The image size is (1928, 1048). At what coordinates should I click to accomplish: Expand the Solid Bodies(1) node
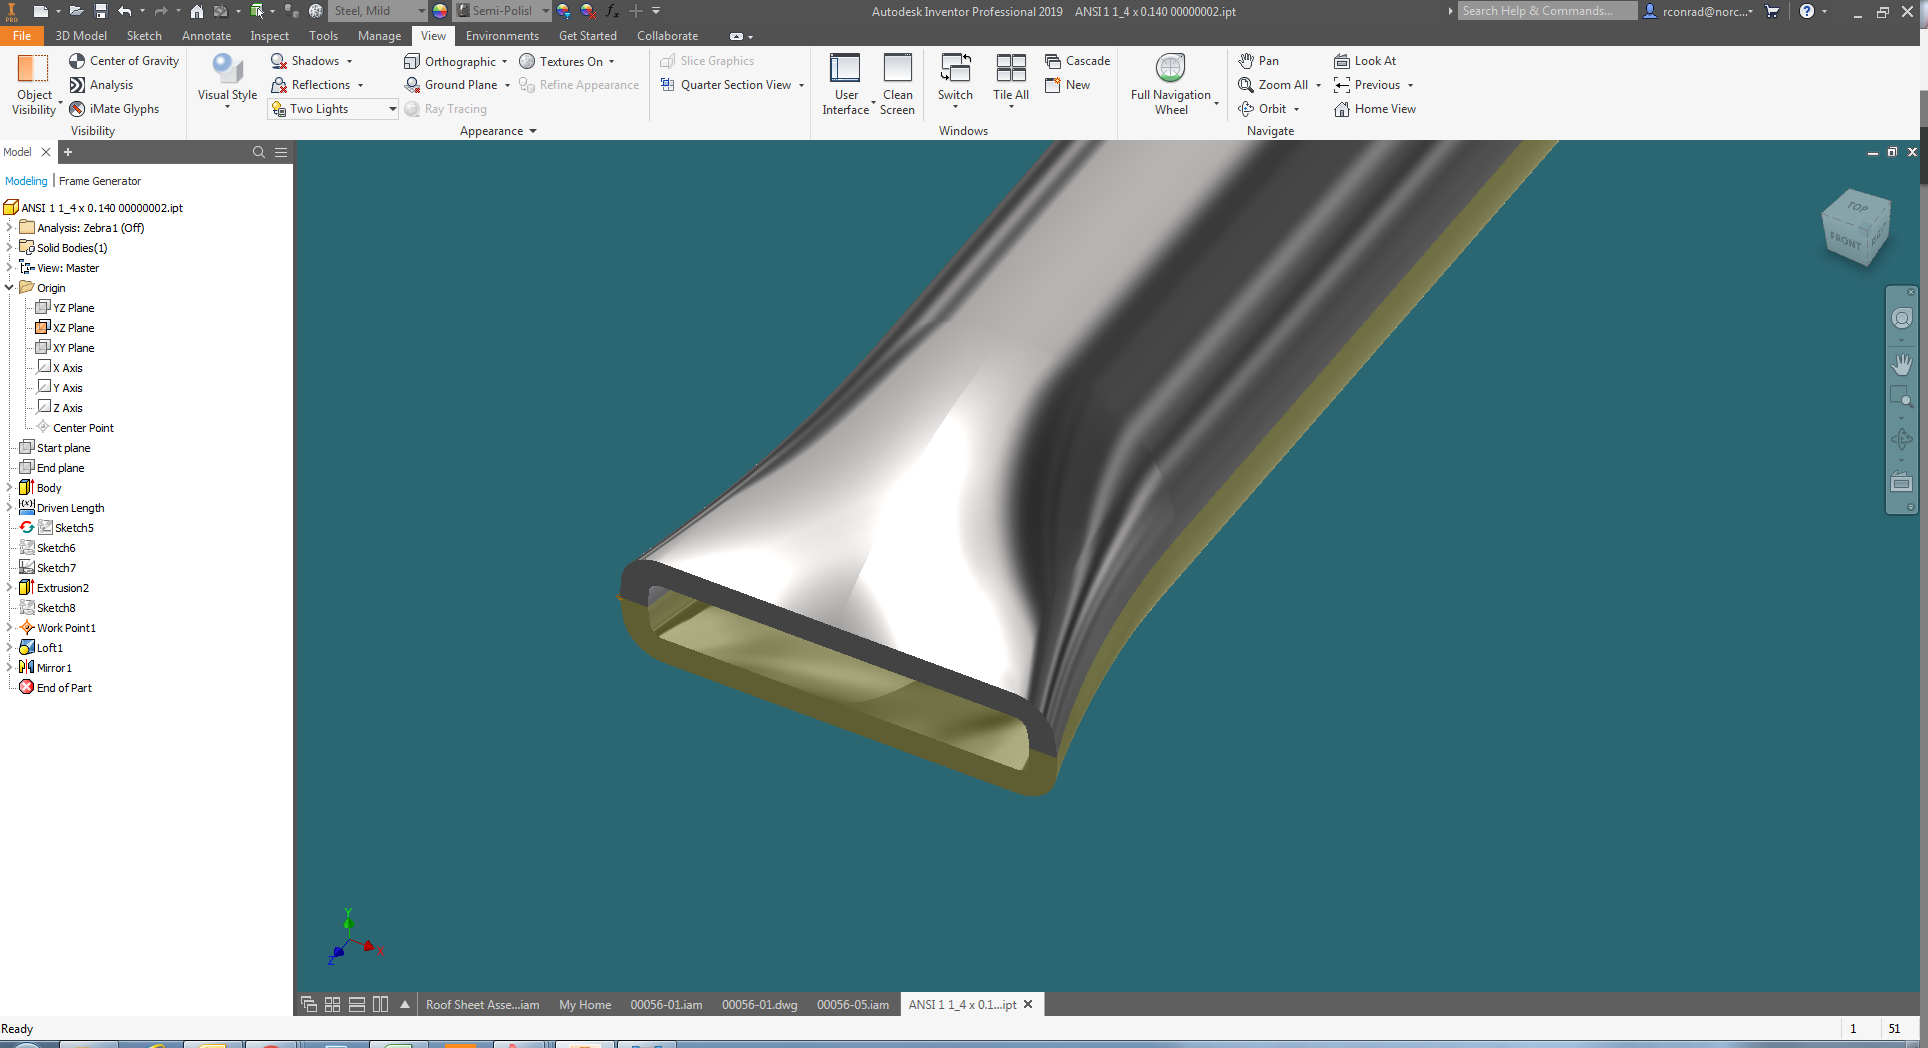pyautogui.click(x=9, y=248)
